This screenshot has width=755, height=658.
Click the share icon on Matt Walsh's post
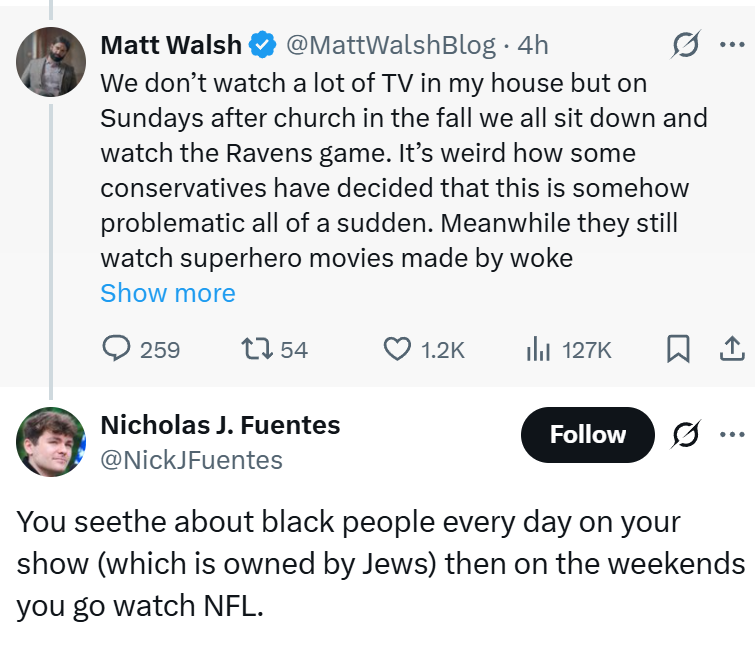[731, 349]
